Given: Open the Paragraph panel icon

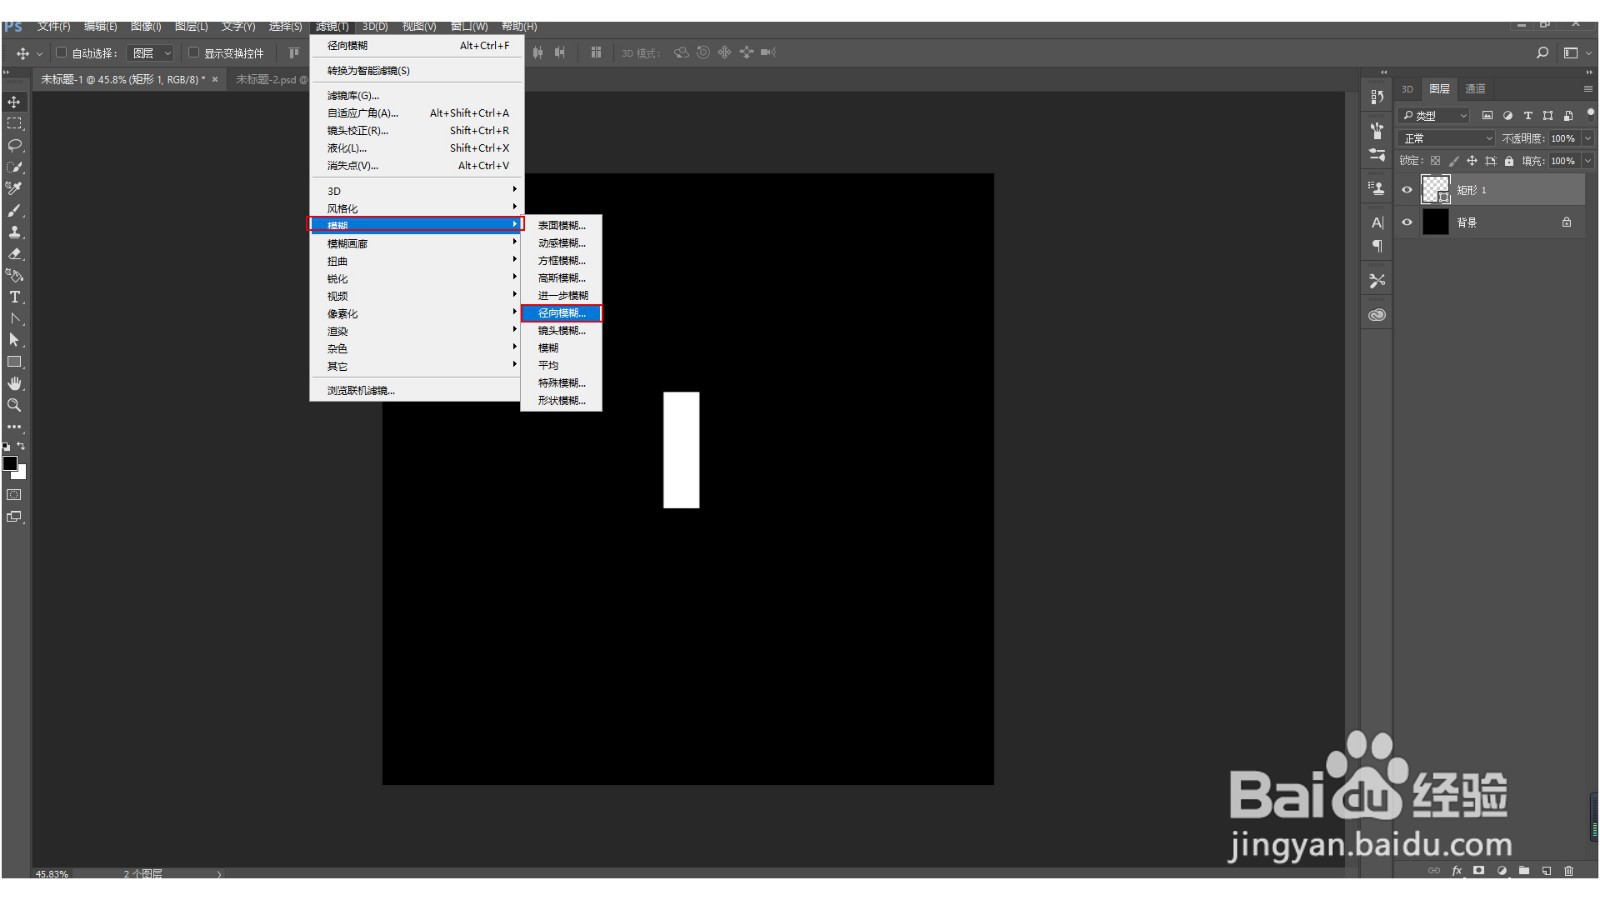Looking at the screenshot, I should coord(1377,246).
